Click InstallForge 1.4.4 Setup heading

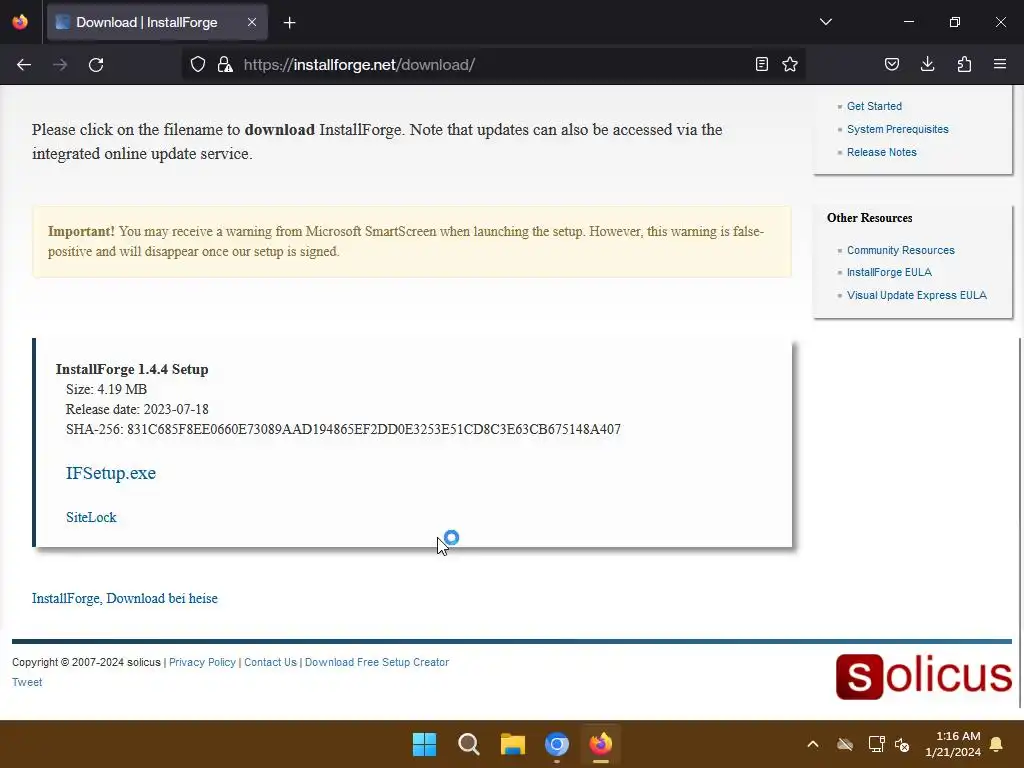(132, 369)
